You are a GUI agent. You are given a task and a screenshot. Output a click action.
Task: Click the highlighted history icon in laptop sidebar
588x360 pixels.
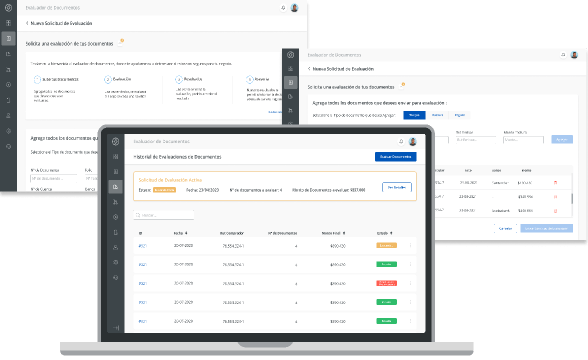pos(116,187)
